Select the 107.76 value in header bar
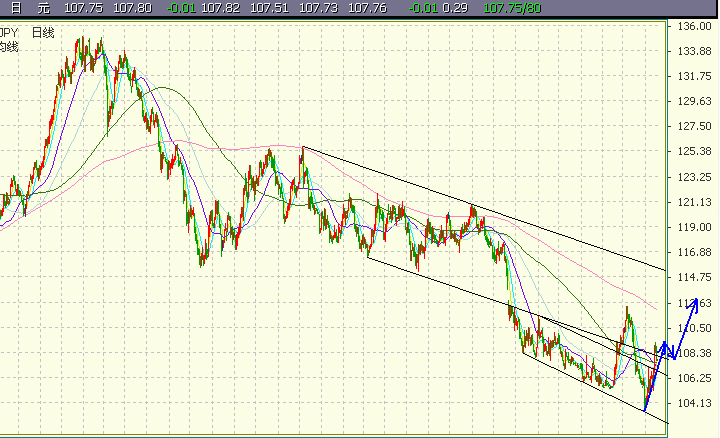Screen dimensions: 720x438 (x=367, y=8)
